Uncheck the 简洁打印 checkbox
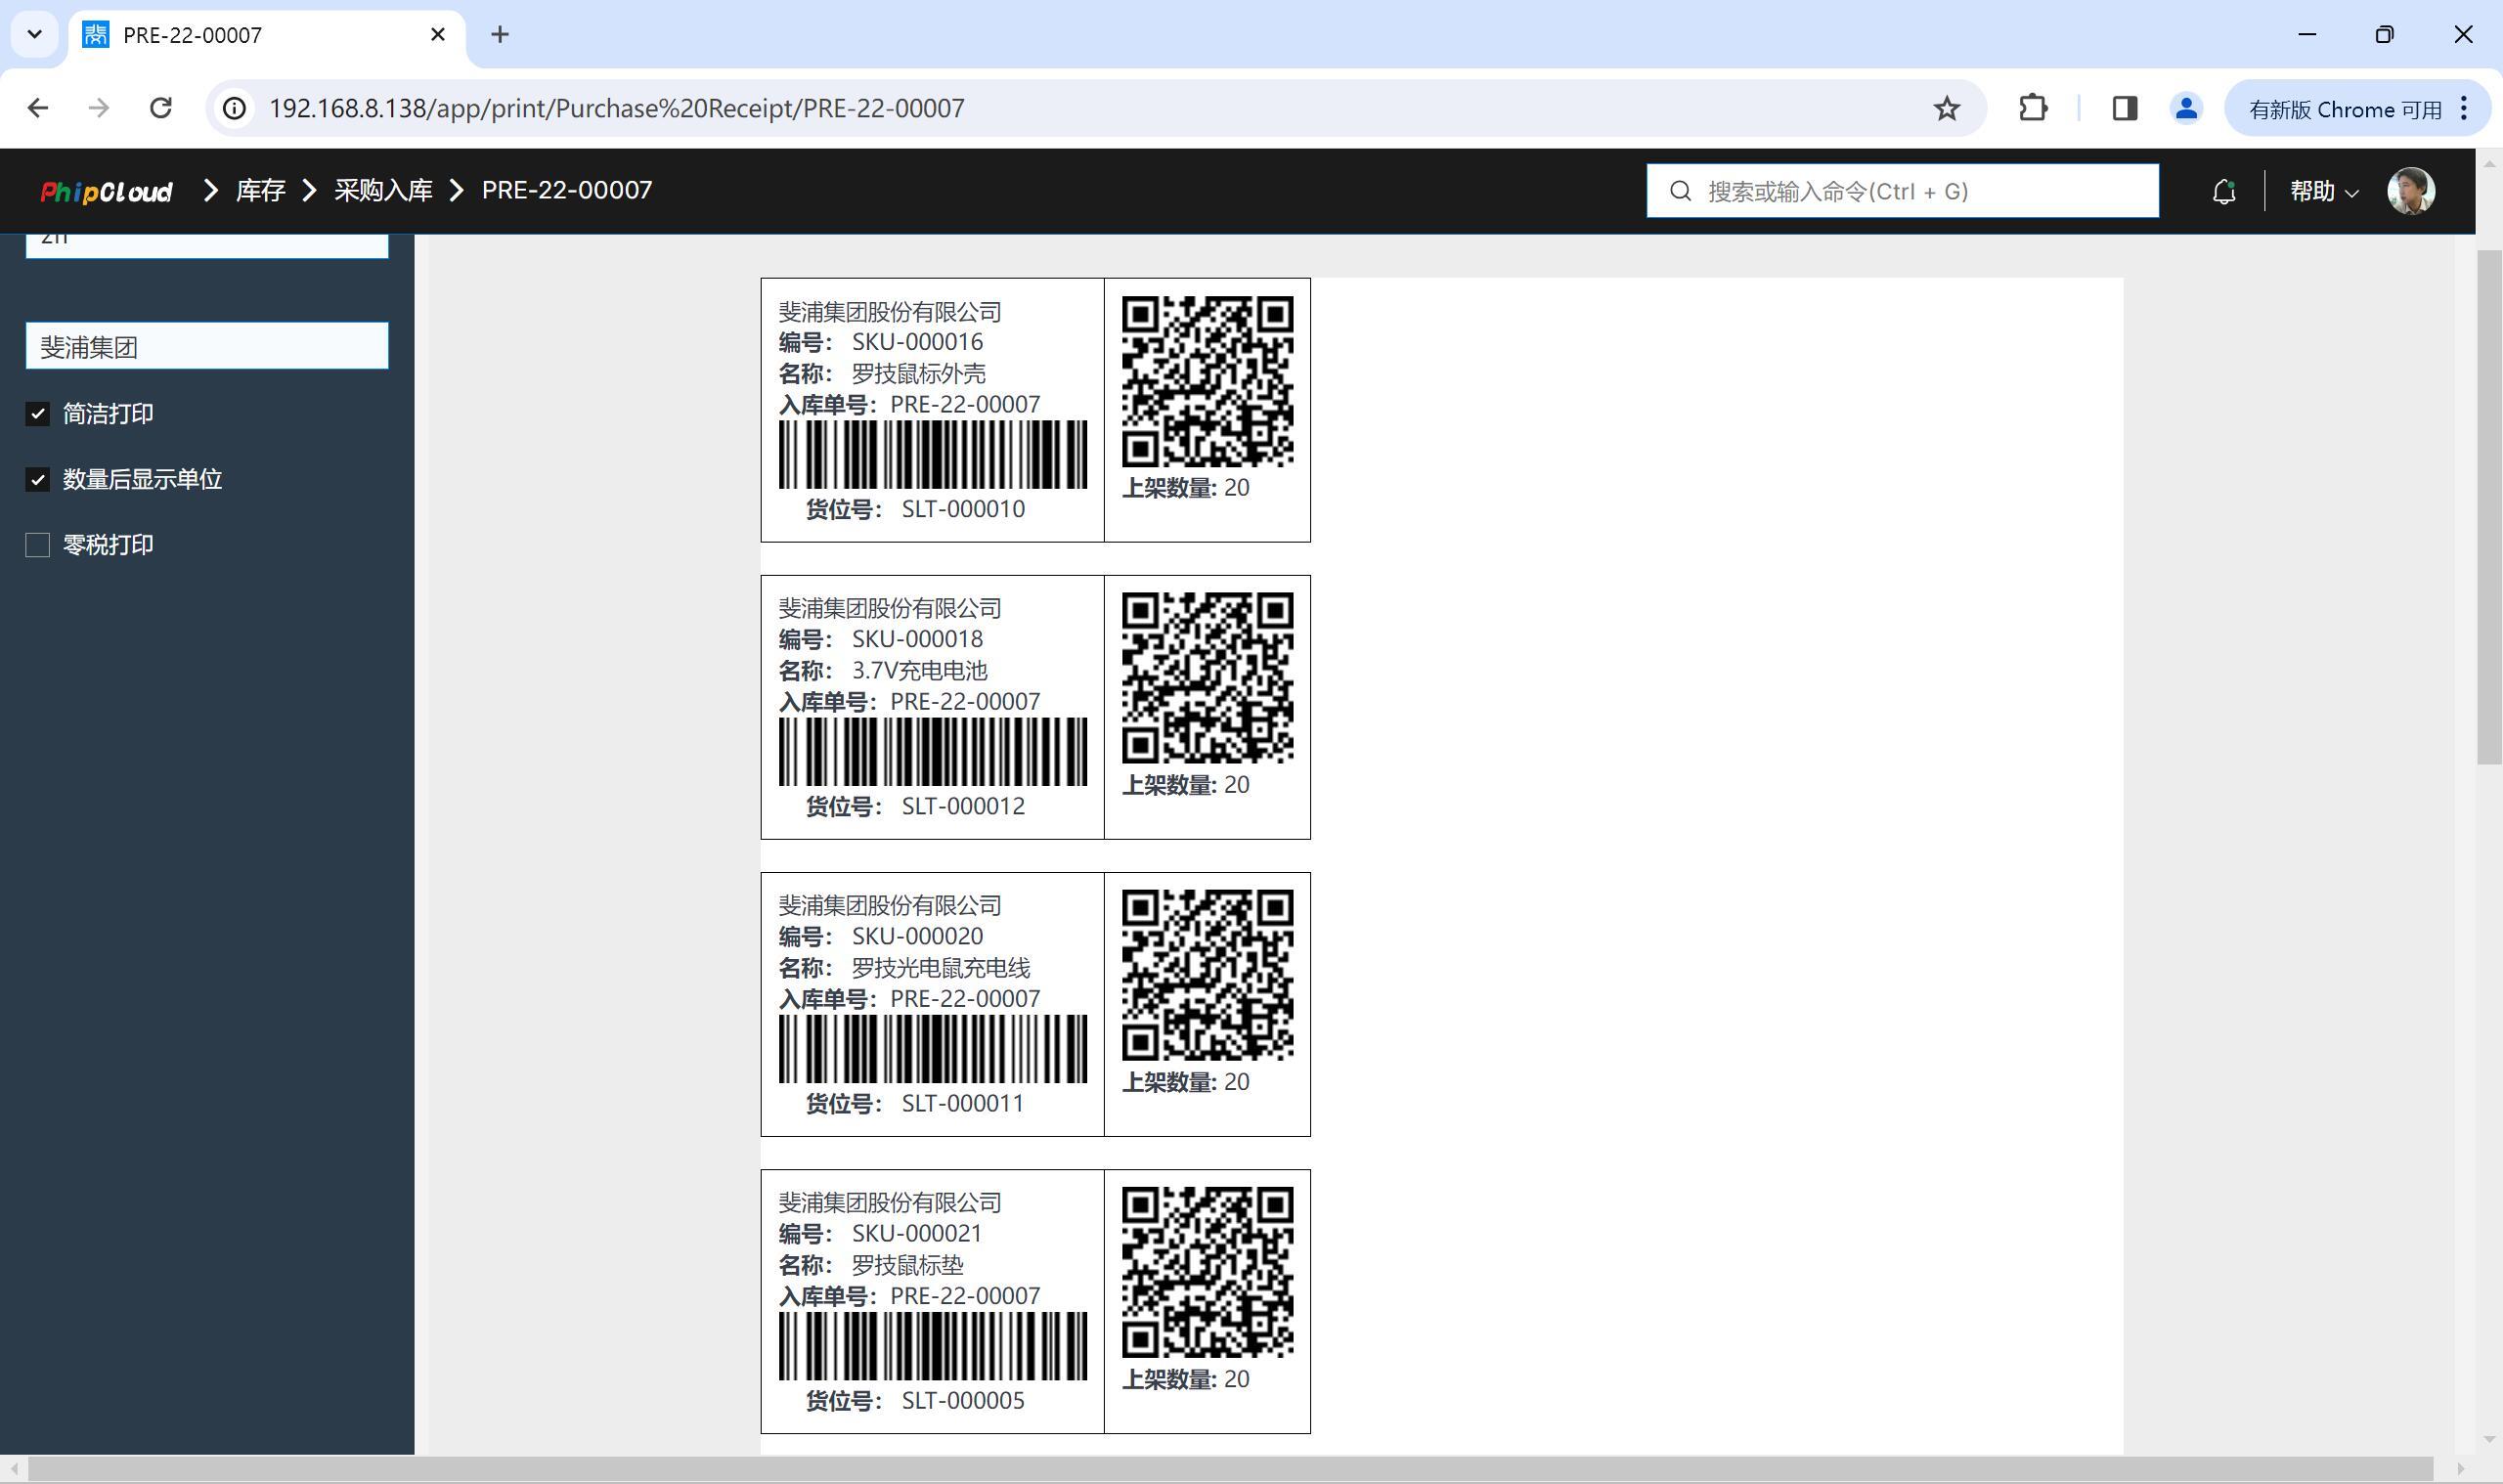 point(38,414)
